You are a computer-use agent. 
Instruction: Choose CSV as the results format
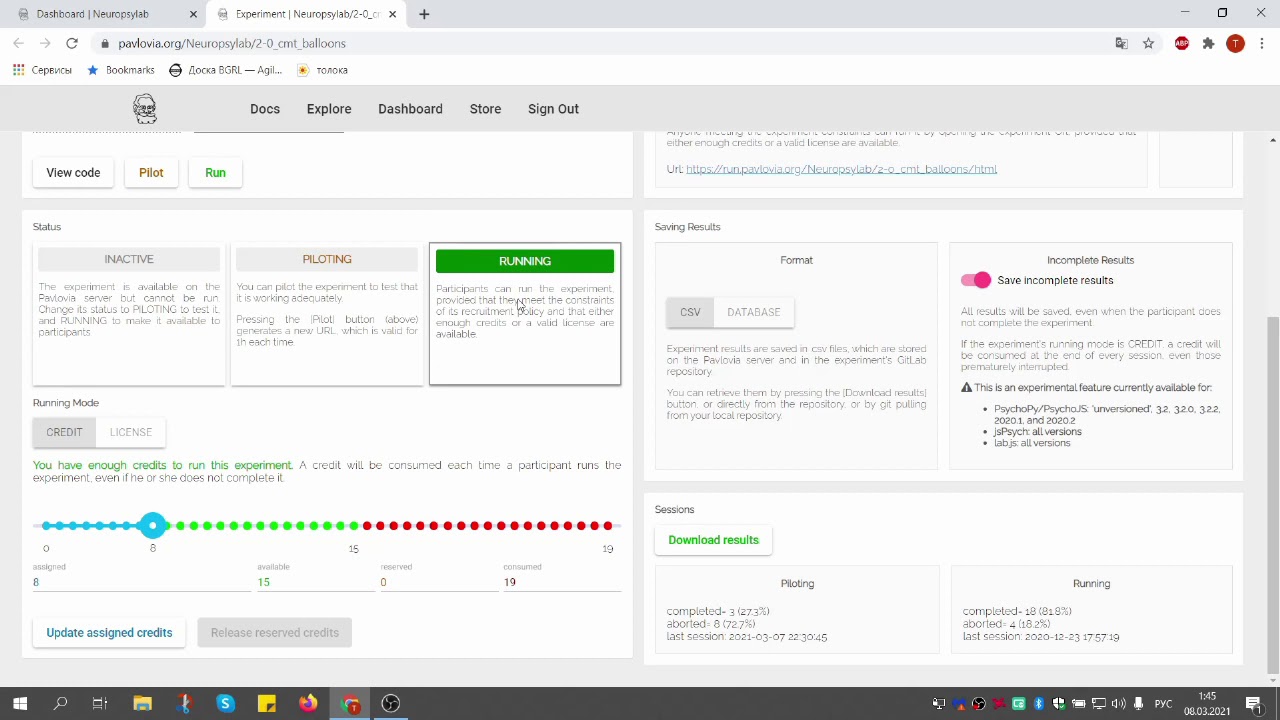[690, 312]
